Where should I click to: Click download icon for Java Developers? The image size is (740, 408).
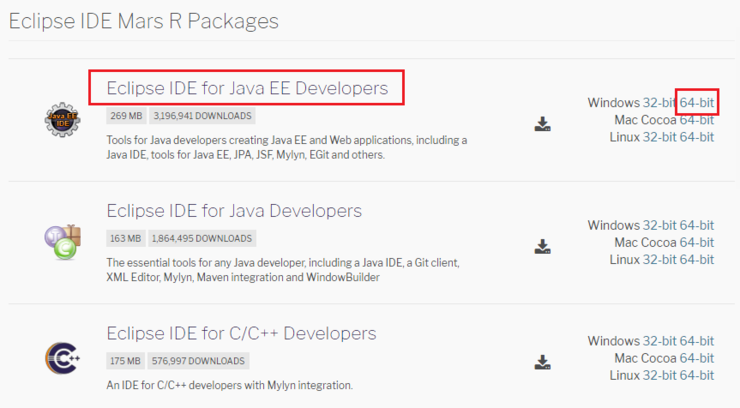point(542,247)
